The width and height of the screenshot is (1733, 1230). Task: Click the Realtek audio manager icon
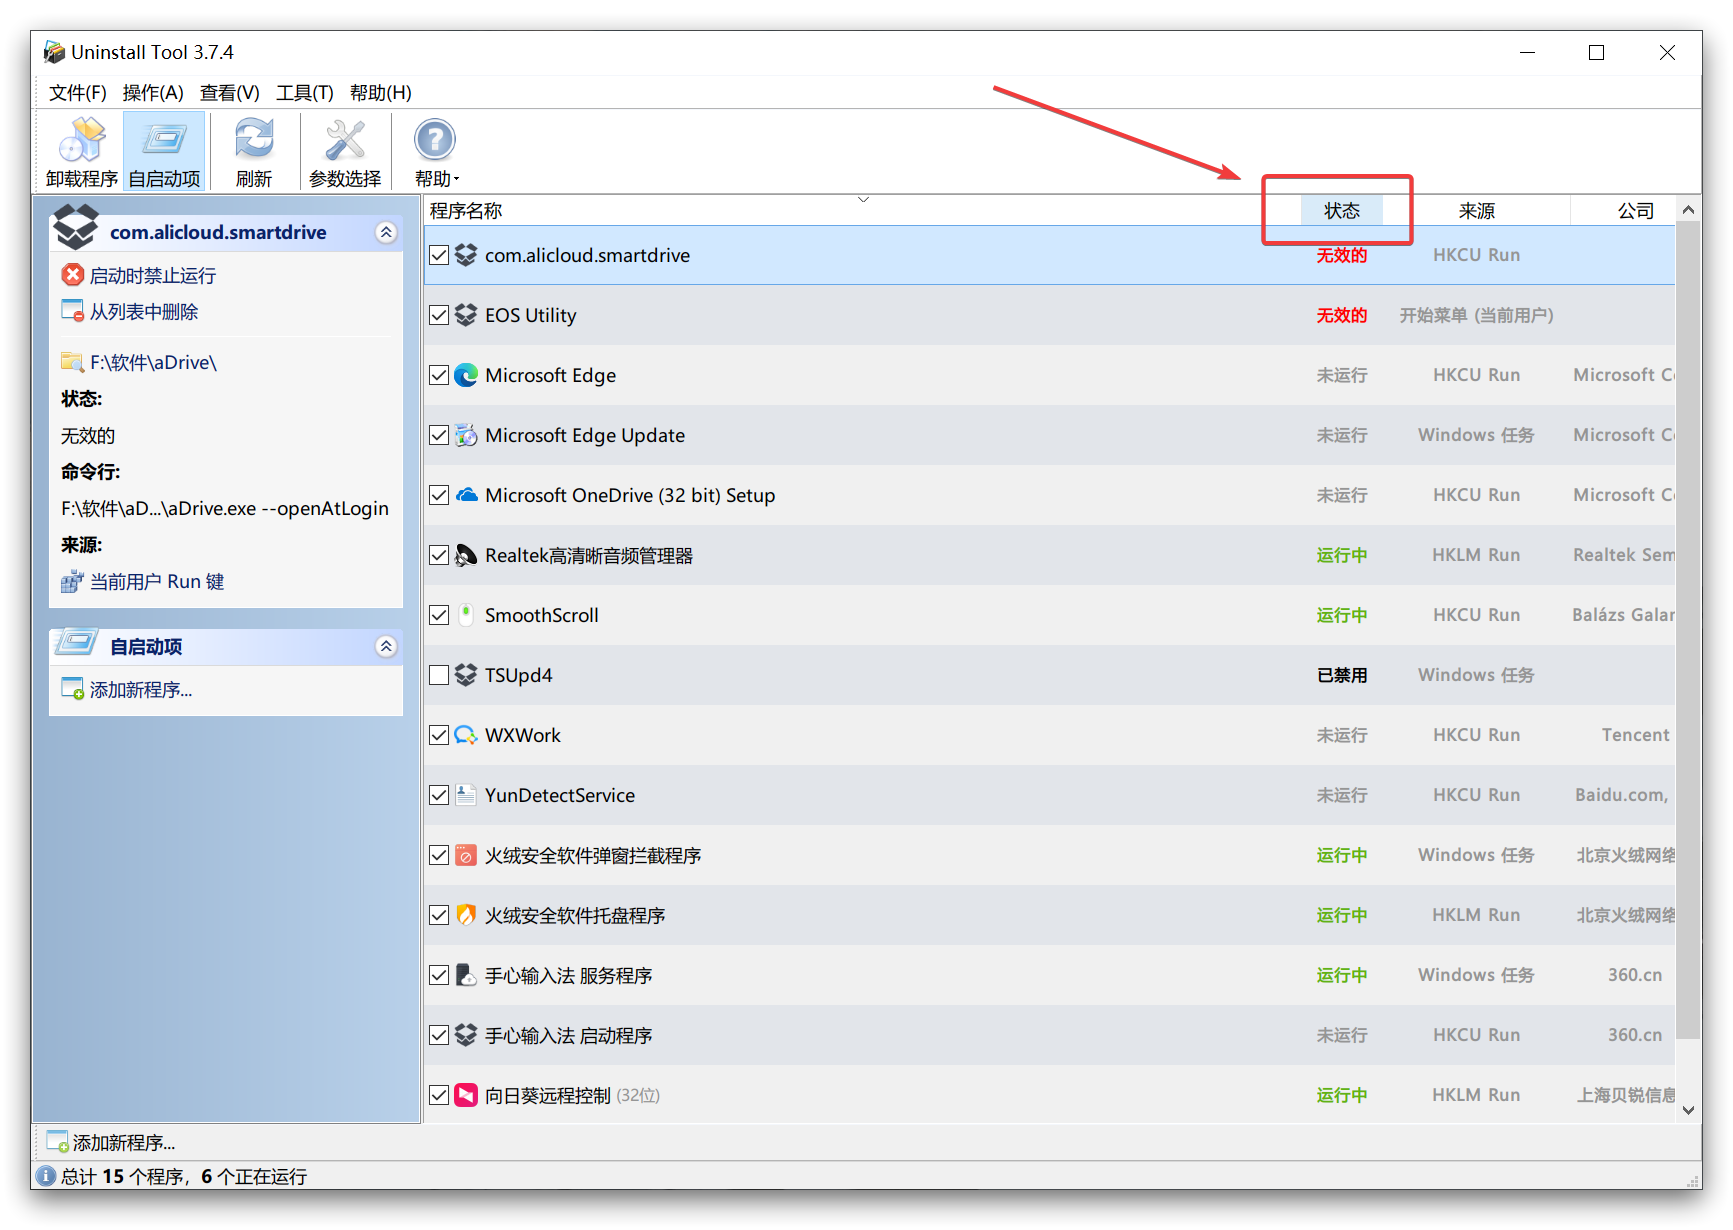(x=466, y=555)
